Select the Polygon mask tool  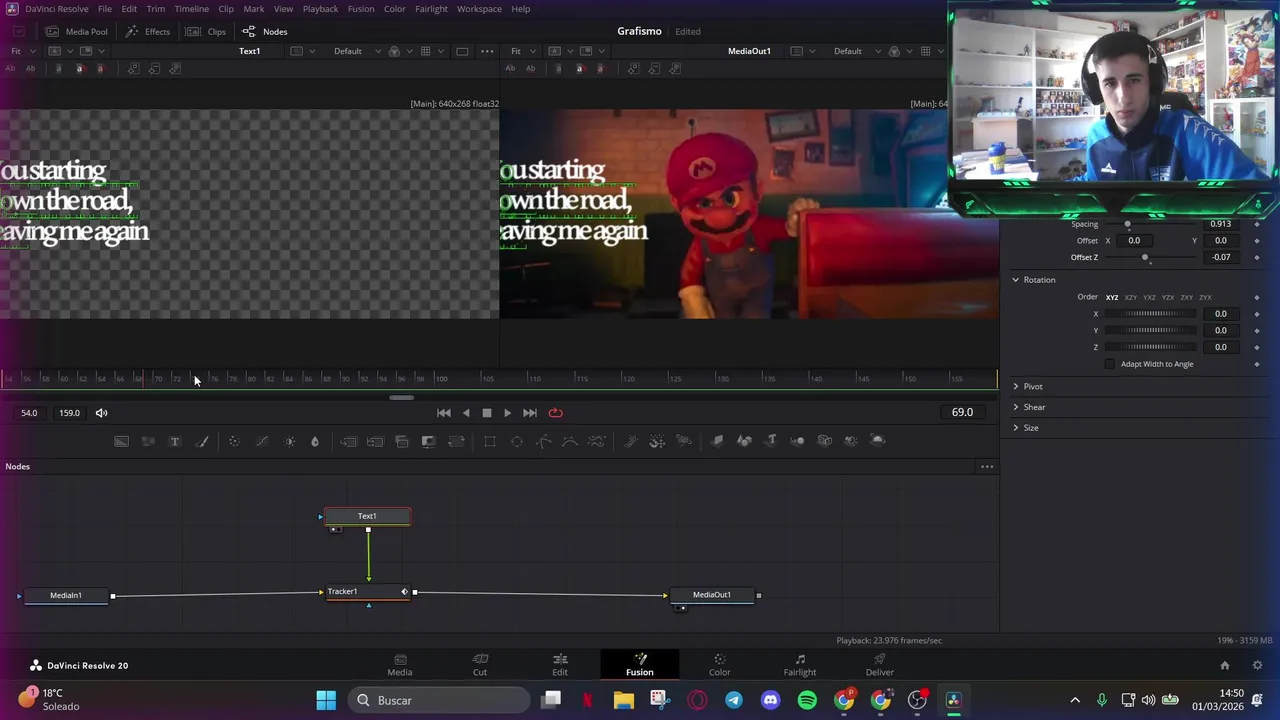543,441
